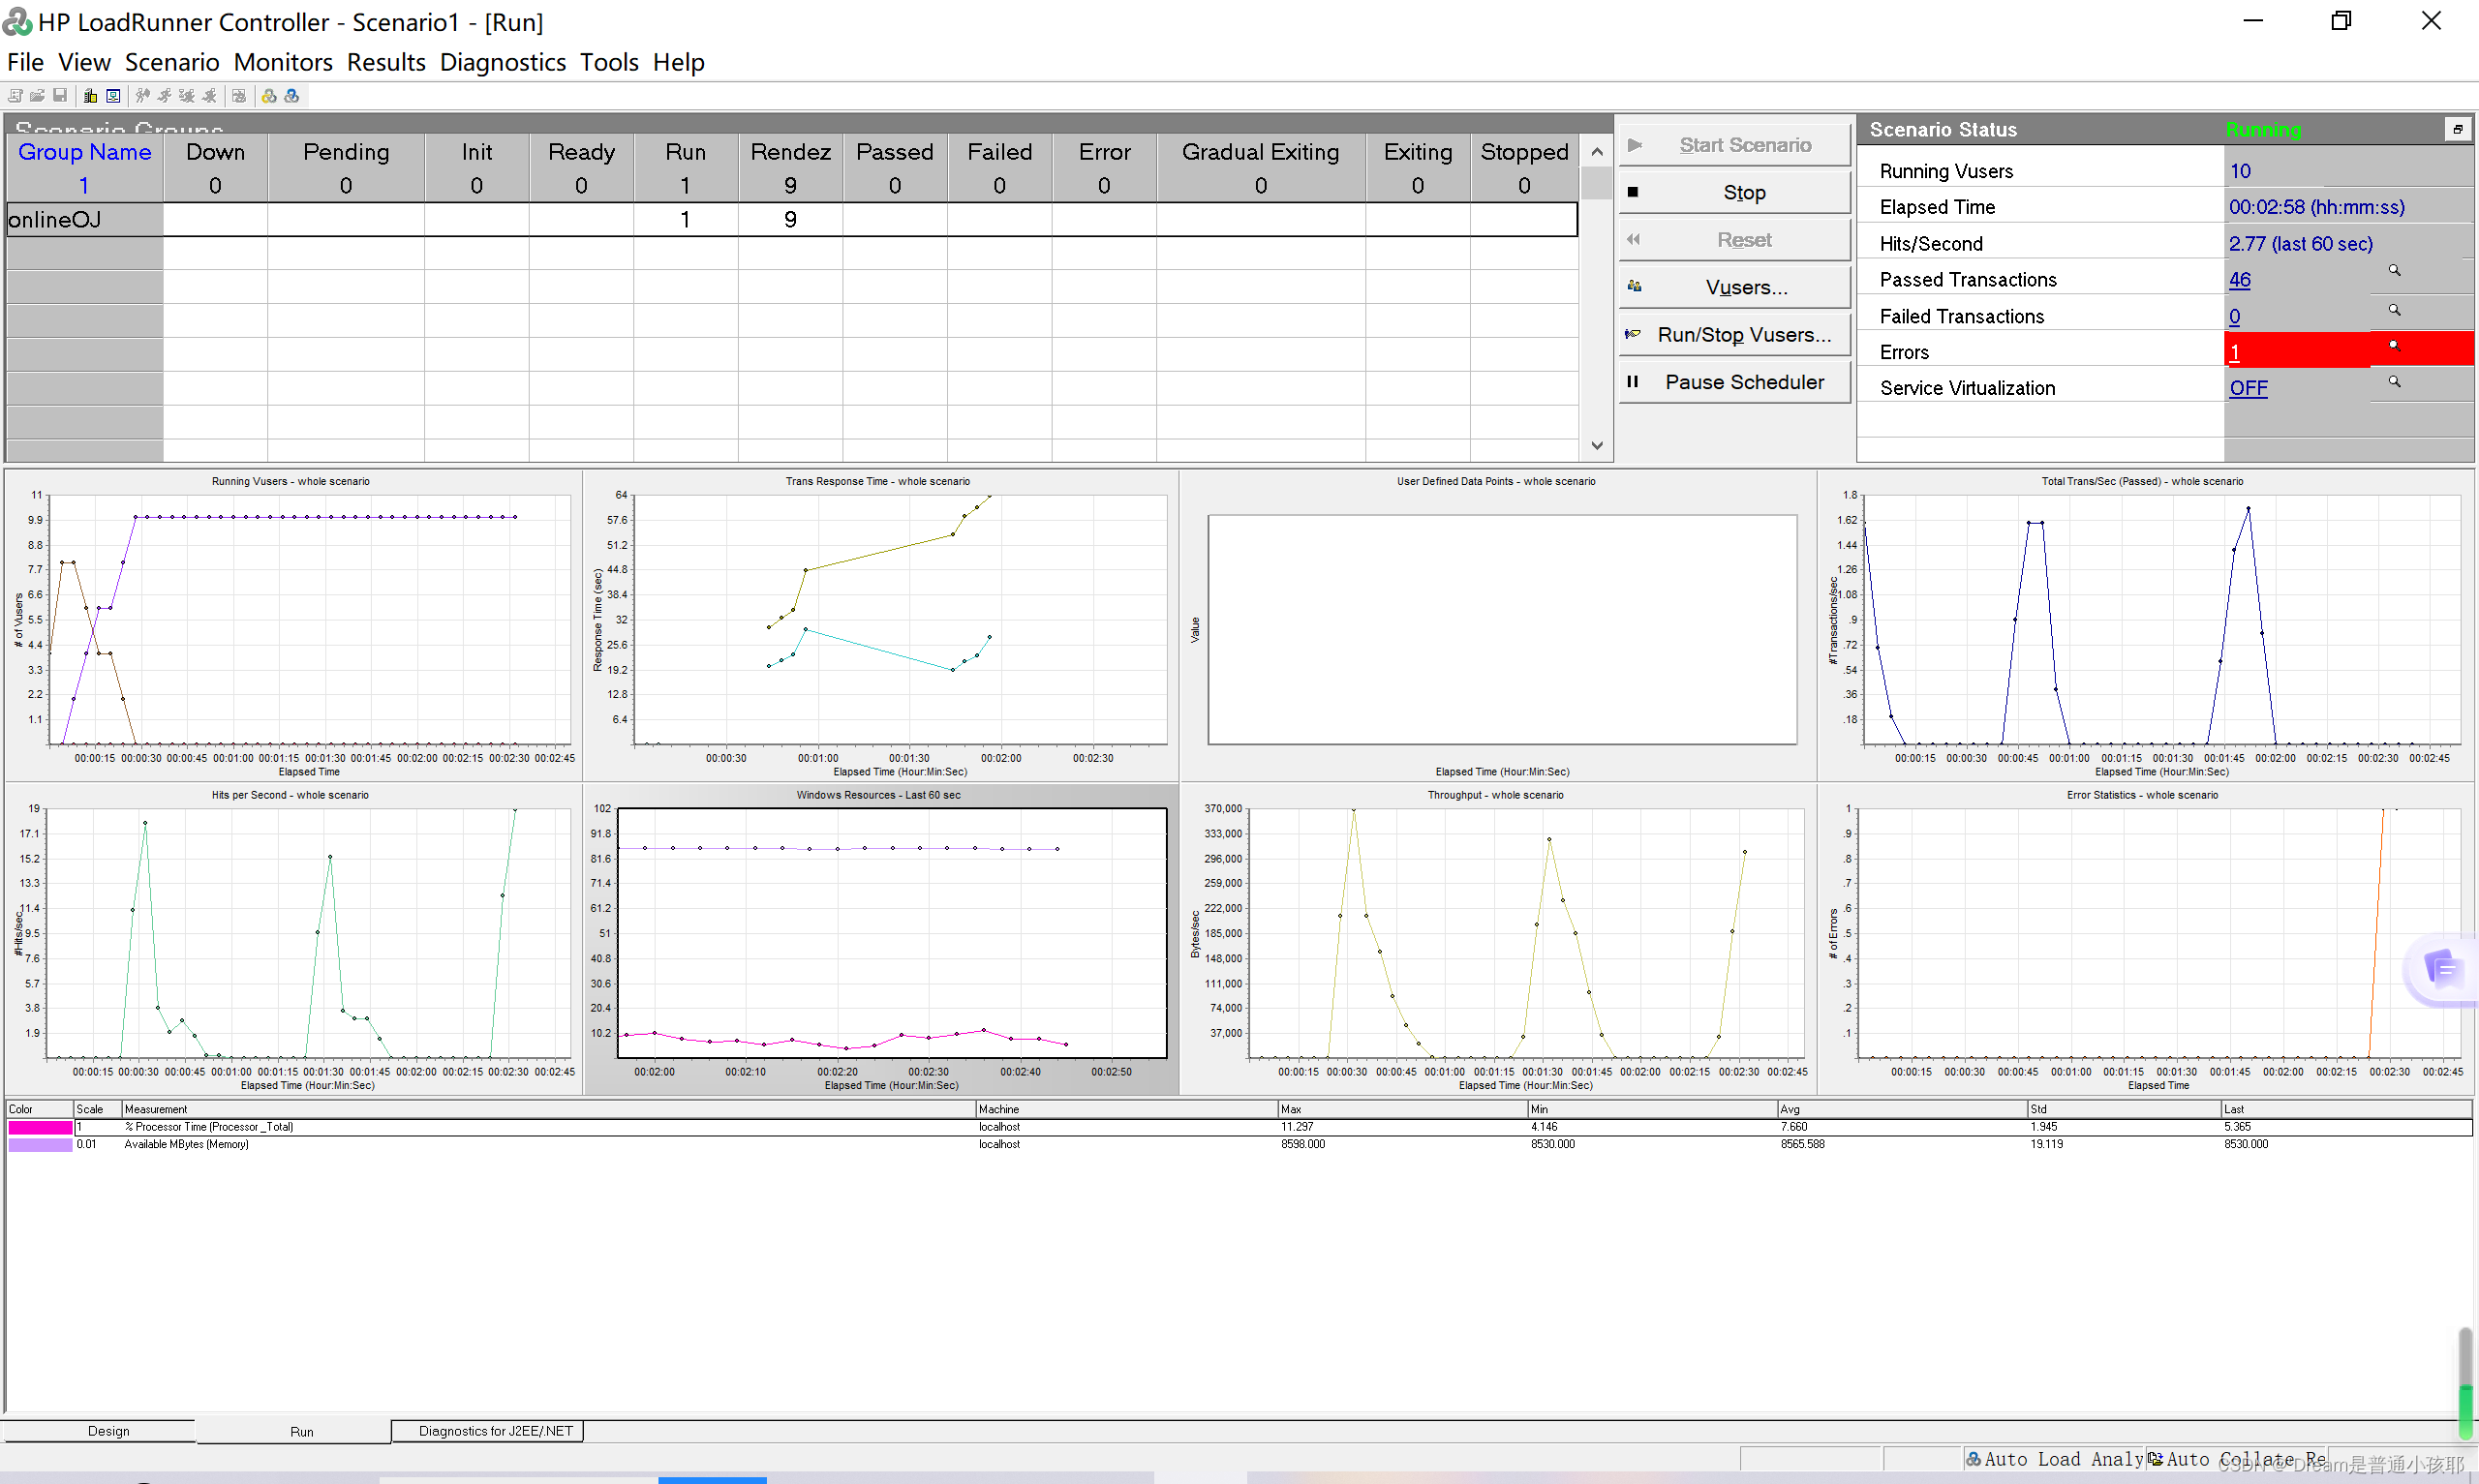The image size is (2479, 1484).
Task: Click the network/virtualization monitor toolbar icon
Action: pyautogui.click(x=113, y=96)
